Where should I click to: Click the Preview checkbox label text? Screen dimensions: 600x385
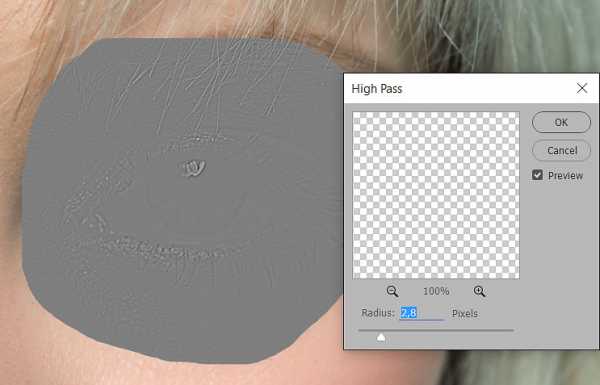coord(565,176)
